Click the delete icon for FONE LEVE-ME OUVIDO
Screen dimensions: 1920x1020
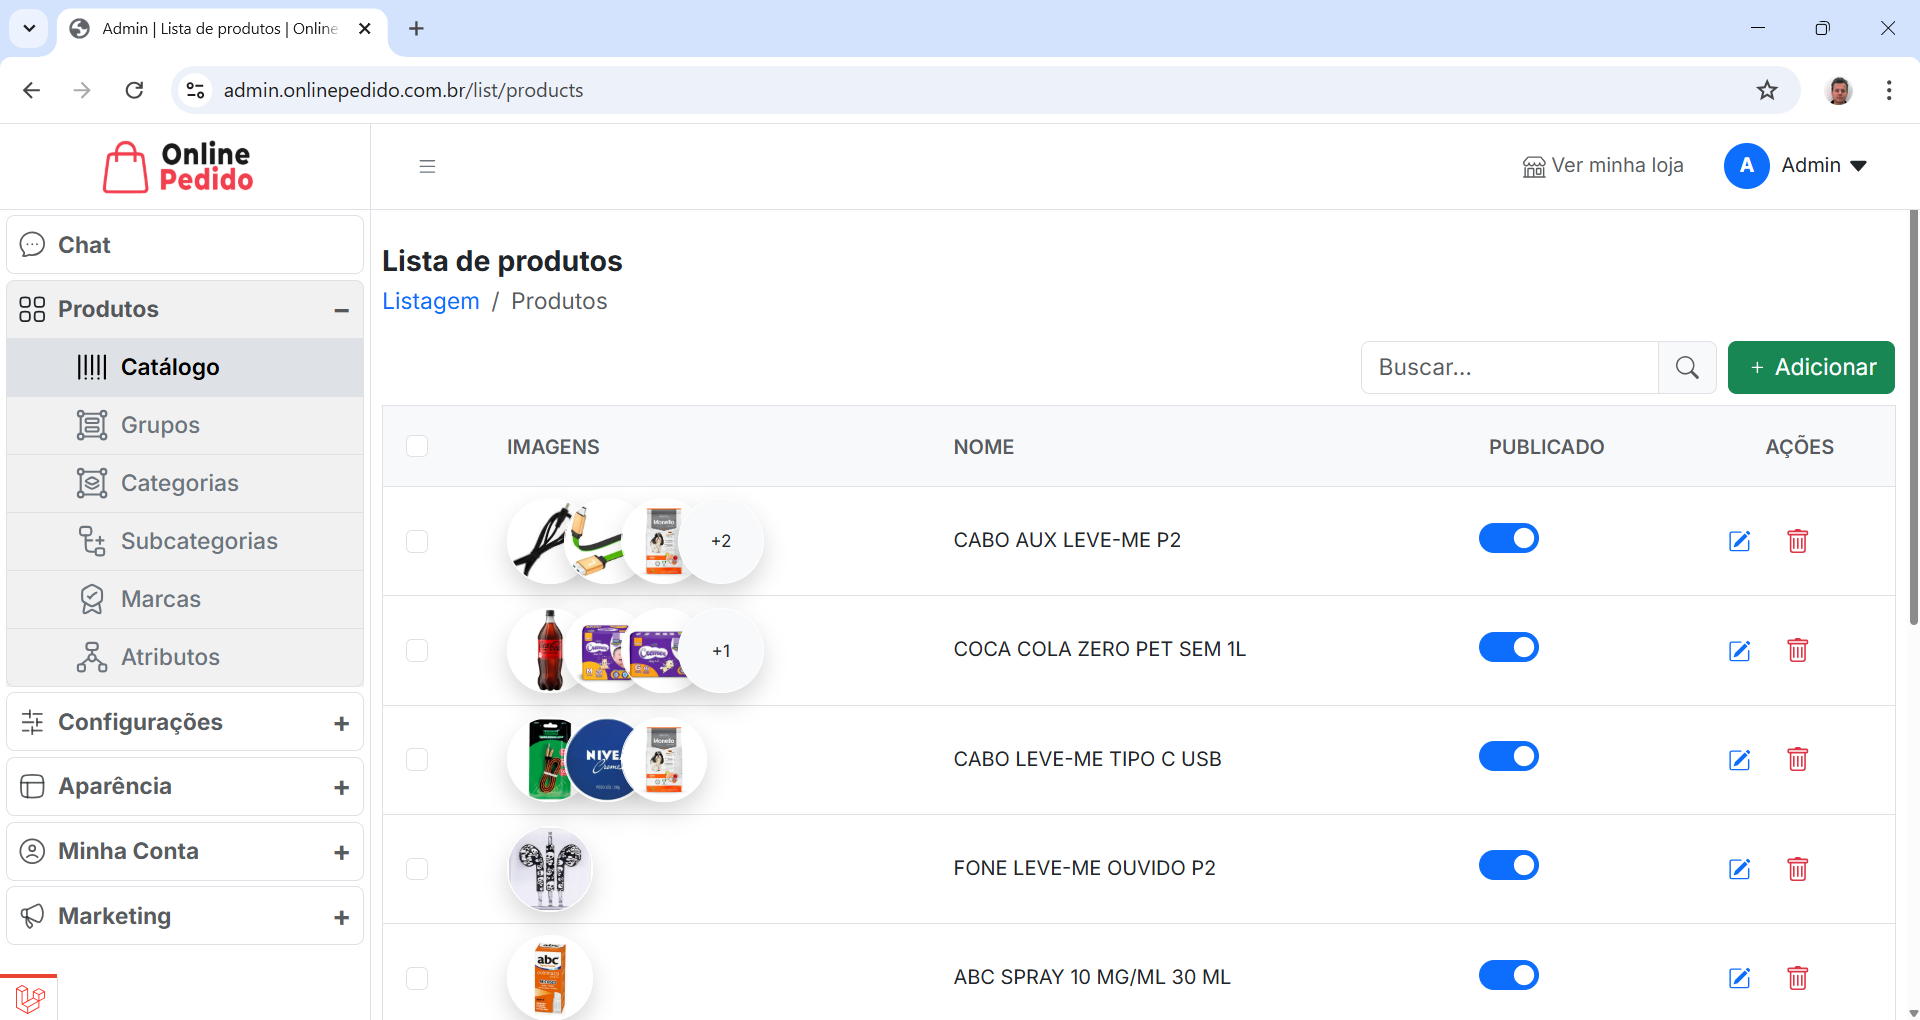point(1797,869)
